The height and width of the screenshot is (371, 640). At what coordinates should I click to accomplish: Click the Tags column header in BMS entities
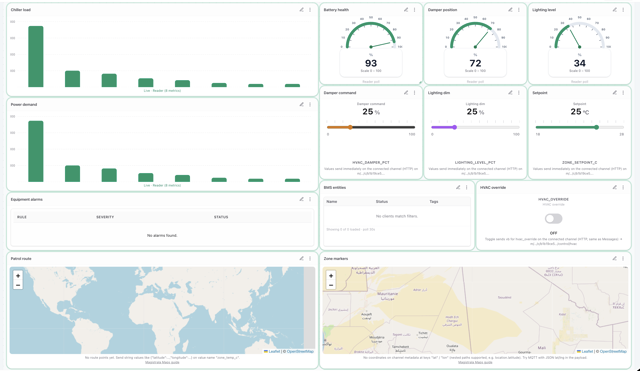[433, 202]
